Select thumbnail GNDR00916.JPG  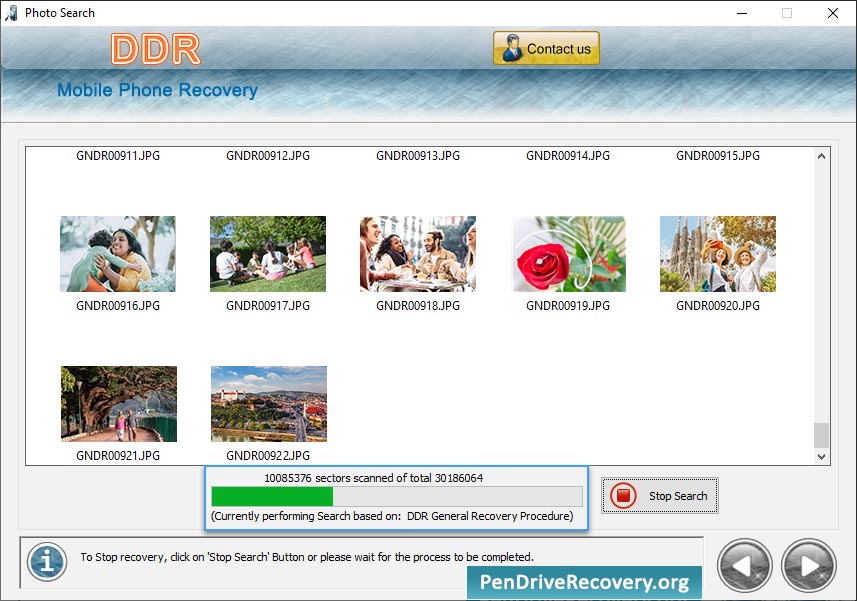pyautogui.click(x=118, y=254)
